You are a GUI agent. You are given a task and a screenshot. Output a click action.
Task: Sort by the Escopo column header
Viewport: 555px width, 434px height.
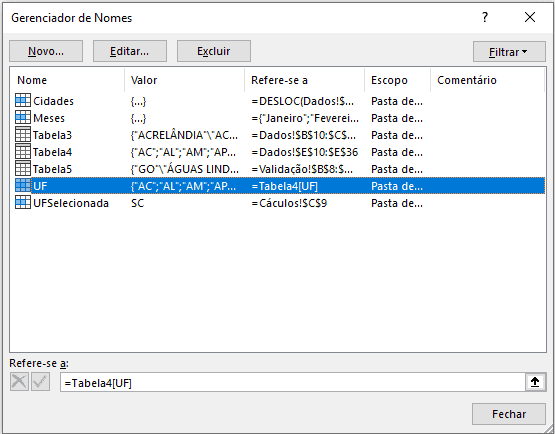coord(397,80)
